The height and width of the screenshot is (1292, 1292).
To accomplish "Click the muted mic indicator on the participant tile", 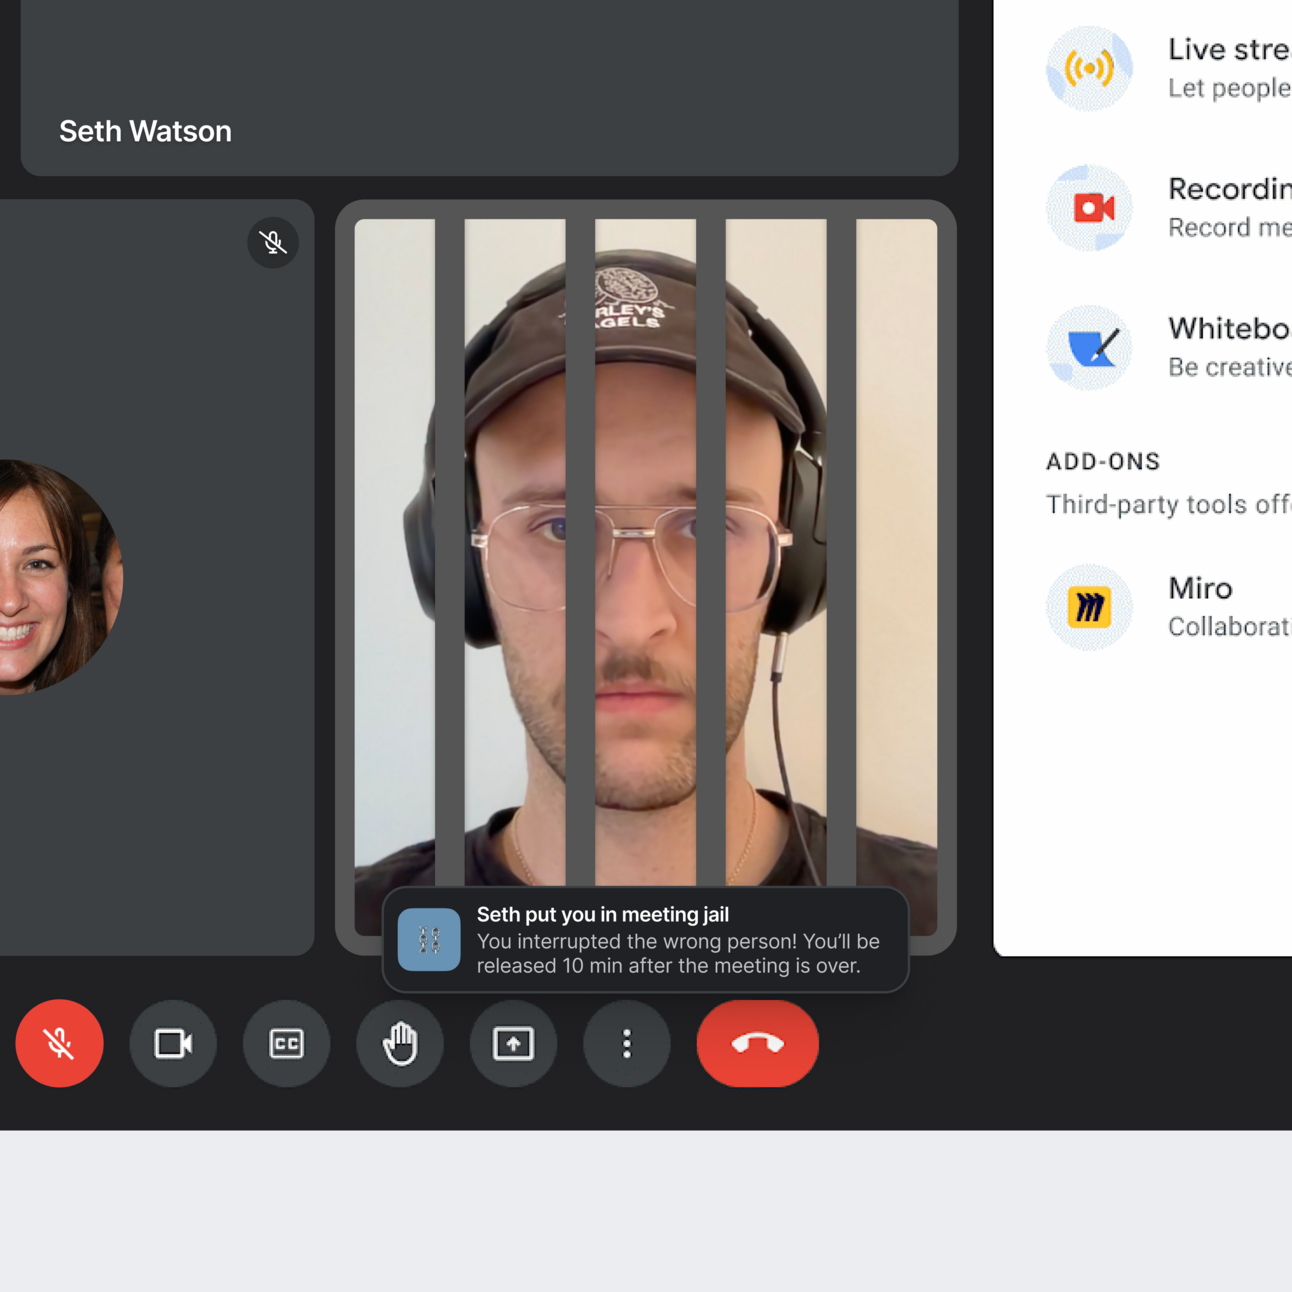I will pyautogui.click(x=273, y=242).
